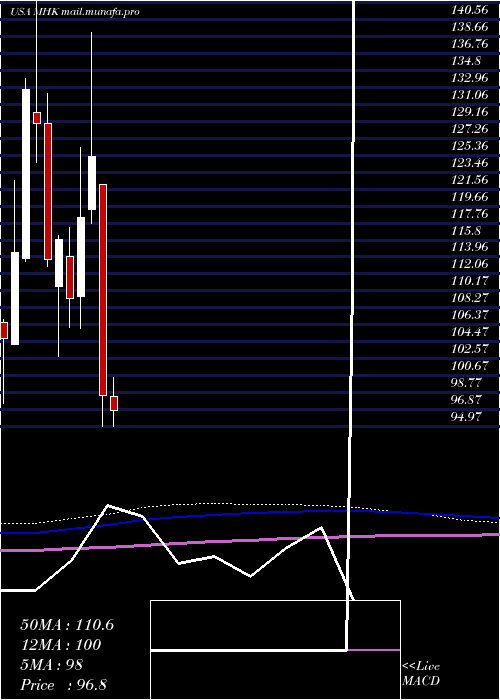Viewport: 500px width, 700px height.
Task: Select the 132.96 price axis label
Action: click(469, 78)
